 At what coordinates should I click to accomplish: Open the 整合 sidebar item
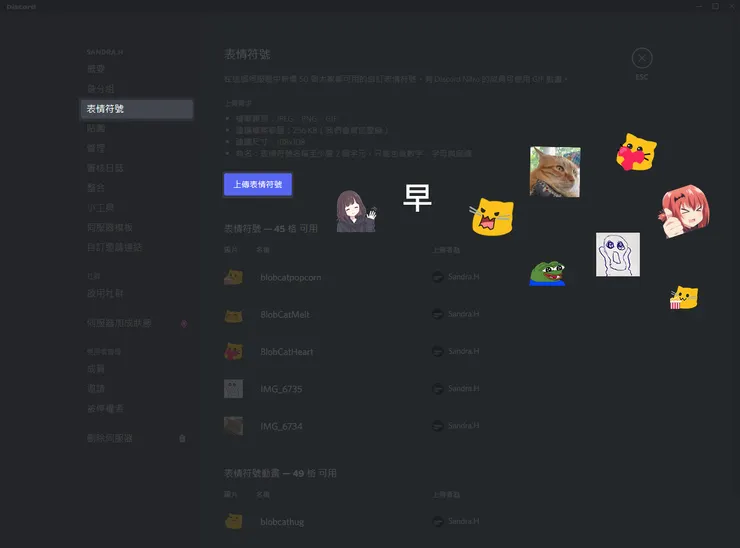(96, 188)
